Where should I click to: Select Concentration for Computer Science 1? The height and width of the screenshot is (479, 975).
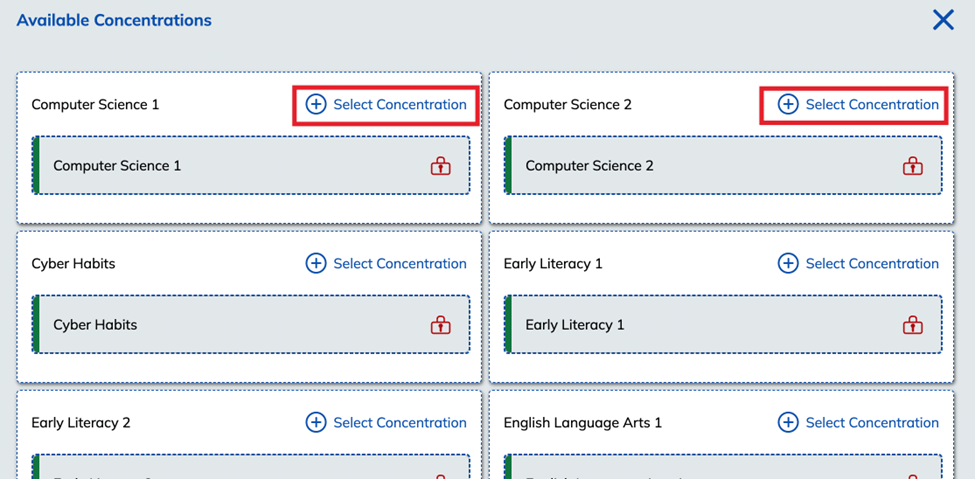click(x=386, y=105)
